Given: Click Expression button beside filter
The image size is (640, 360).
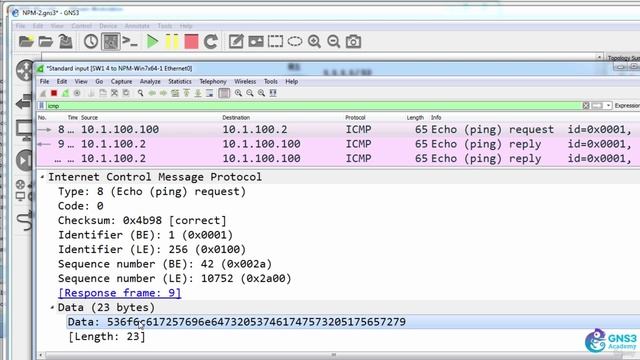Looking at the screenshot, I should click(627, 106).
